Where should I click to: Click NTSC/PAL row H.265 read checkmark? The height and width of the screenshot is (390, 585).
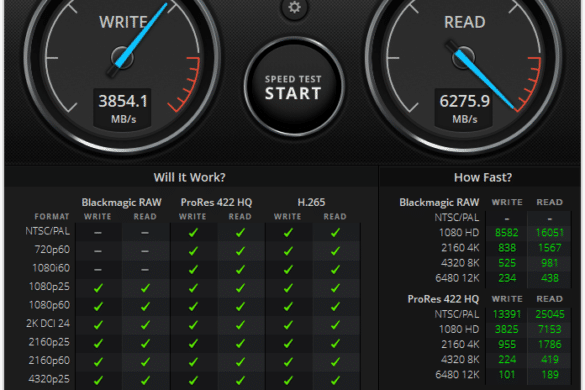click(335, 233)
